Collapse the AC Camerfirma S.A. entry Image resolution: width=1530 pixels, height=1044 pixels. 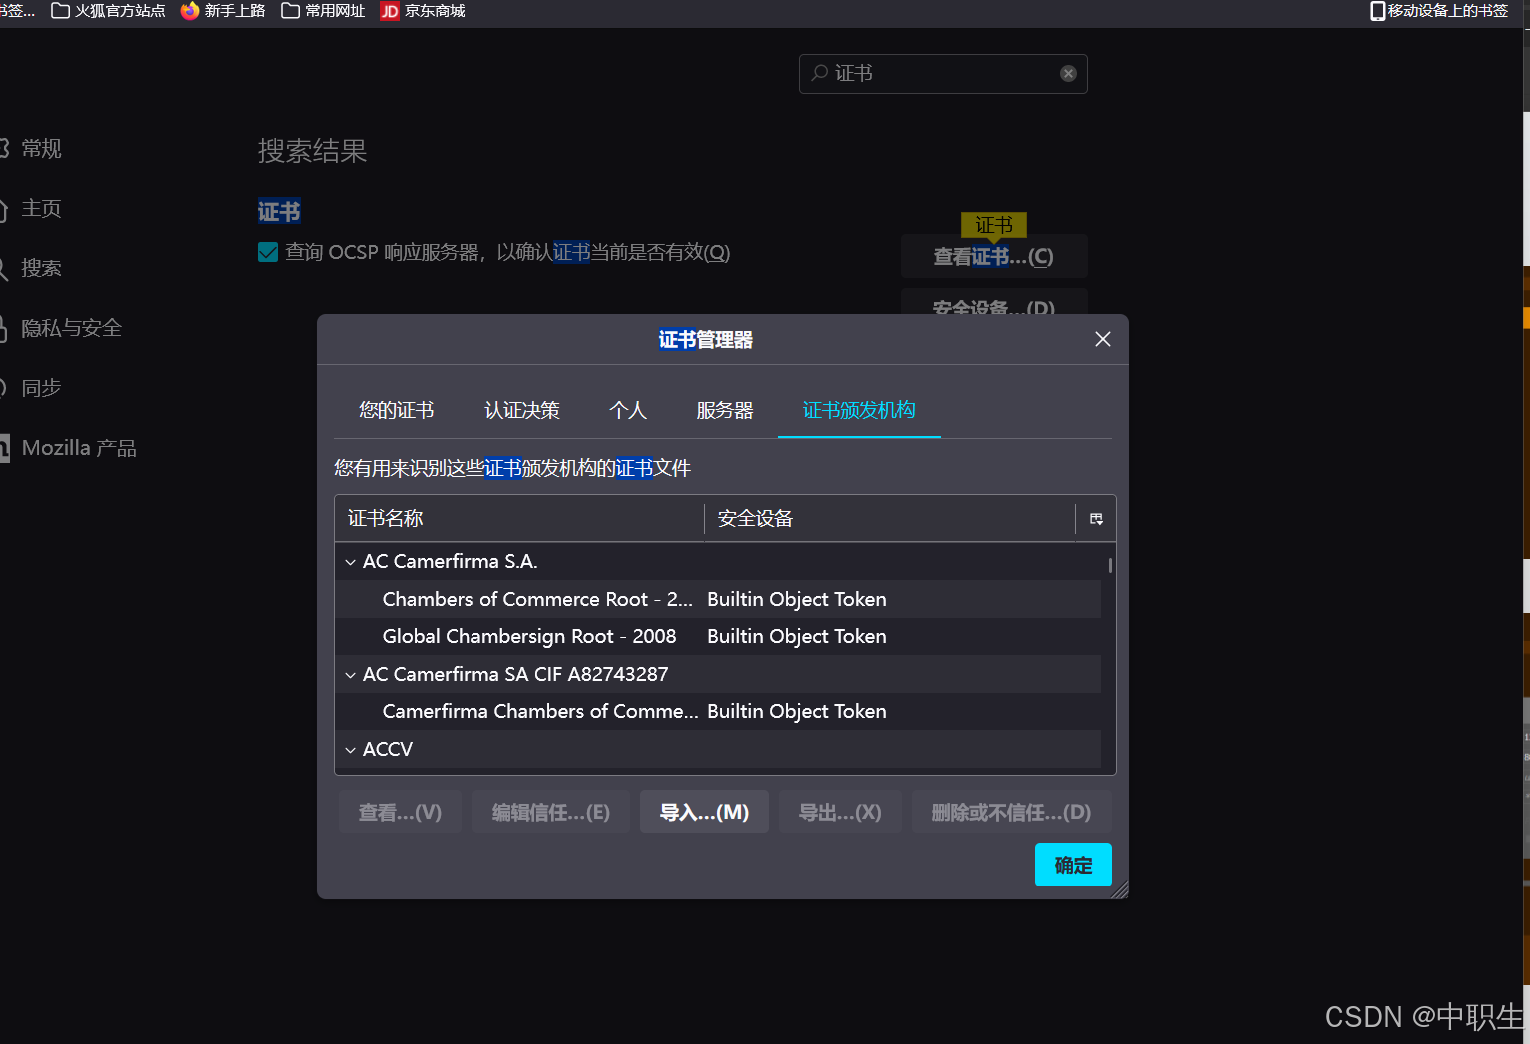350,561
